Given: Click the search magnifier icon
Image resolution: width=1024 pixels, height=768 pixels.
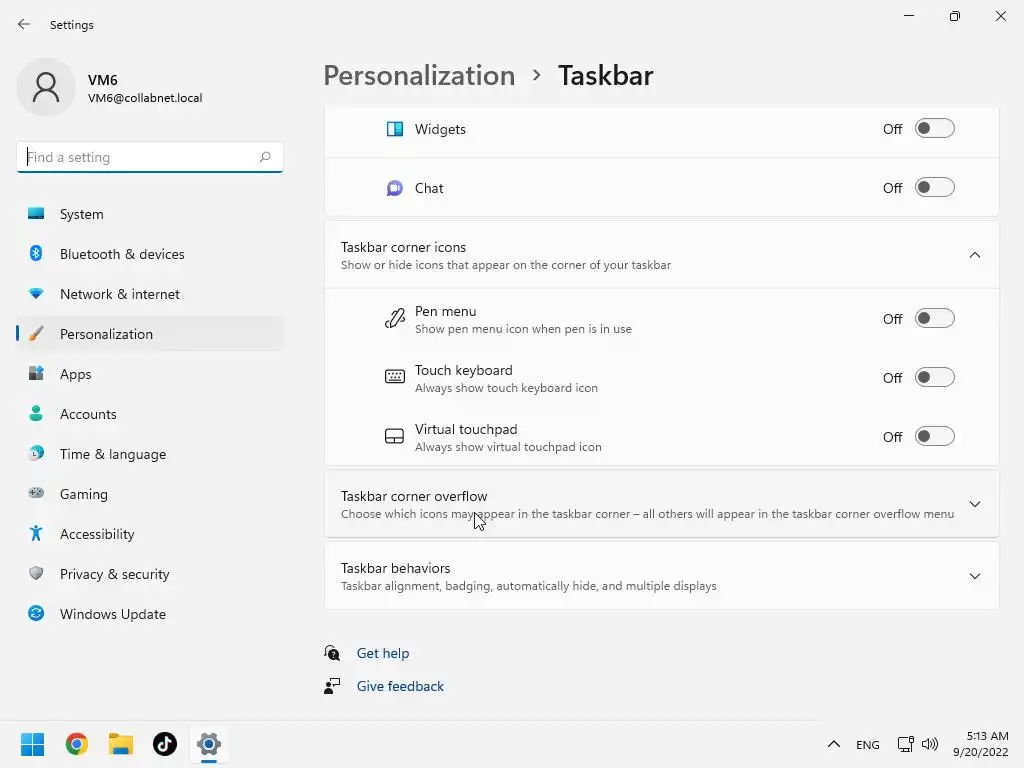Looking at the screenshot, I should 265,157.
